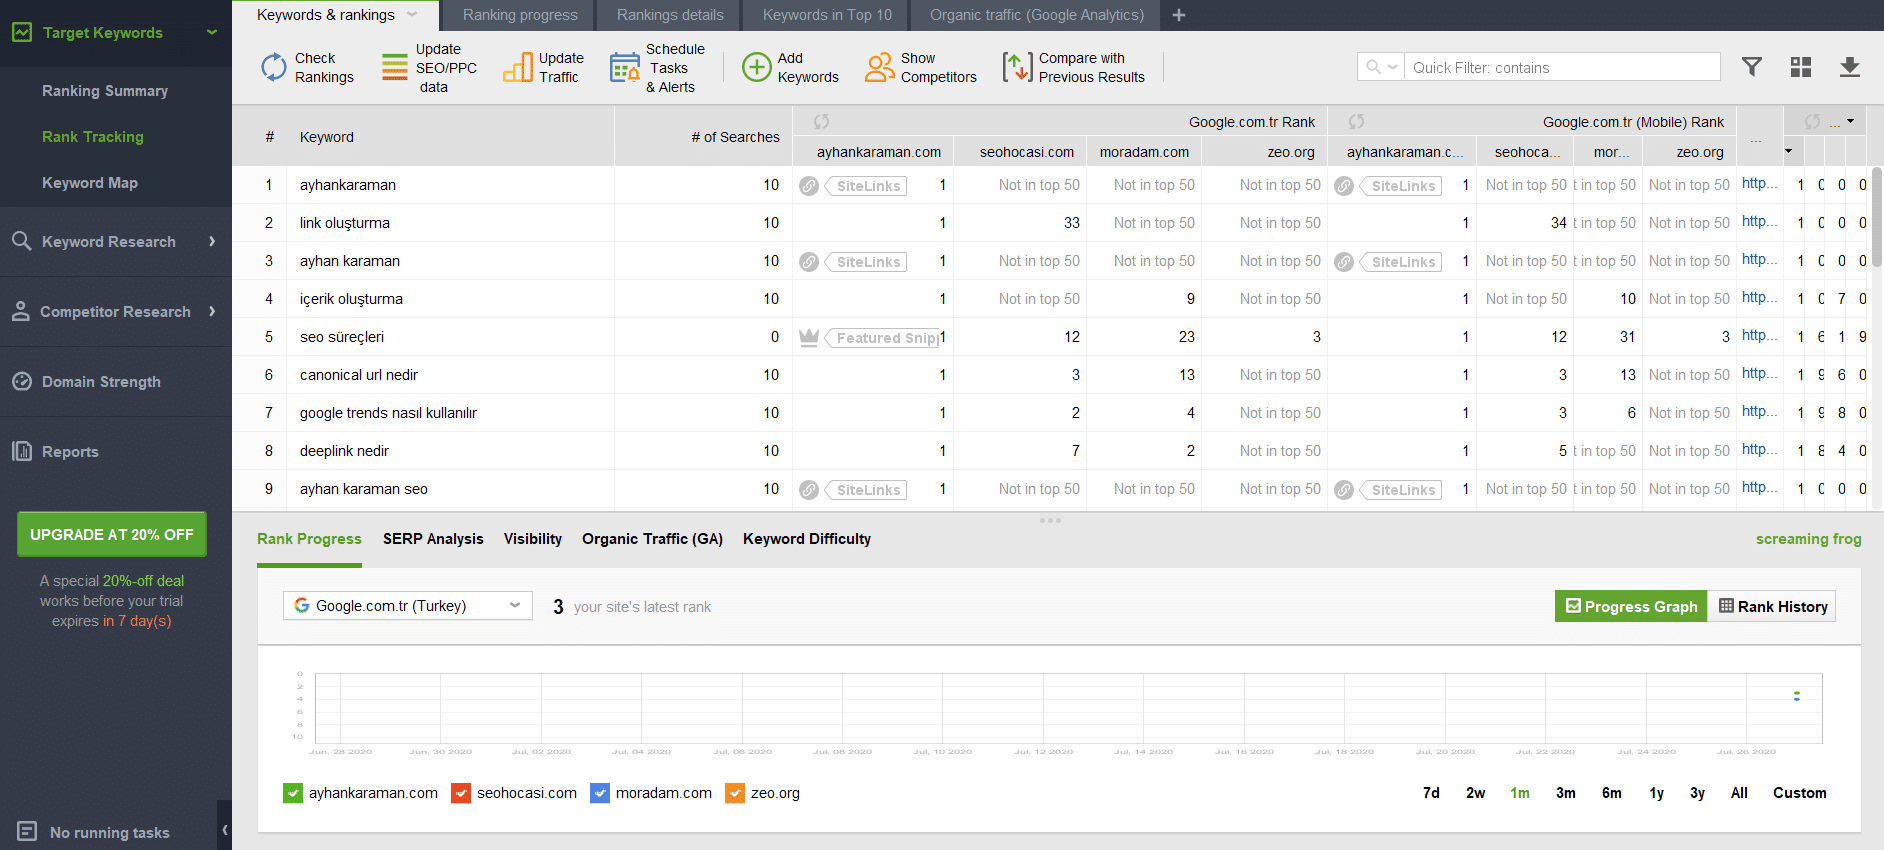Click the Target Keywords chart icon
This screenshot has width=1884, height=850.
[22, 32]
